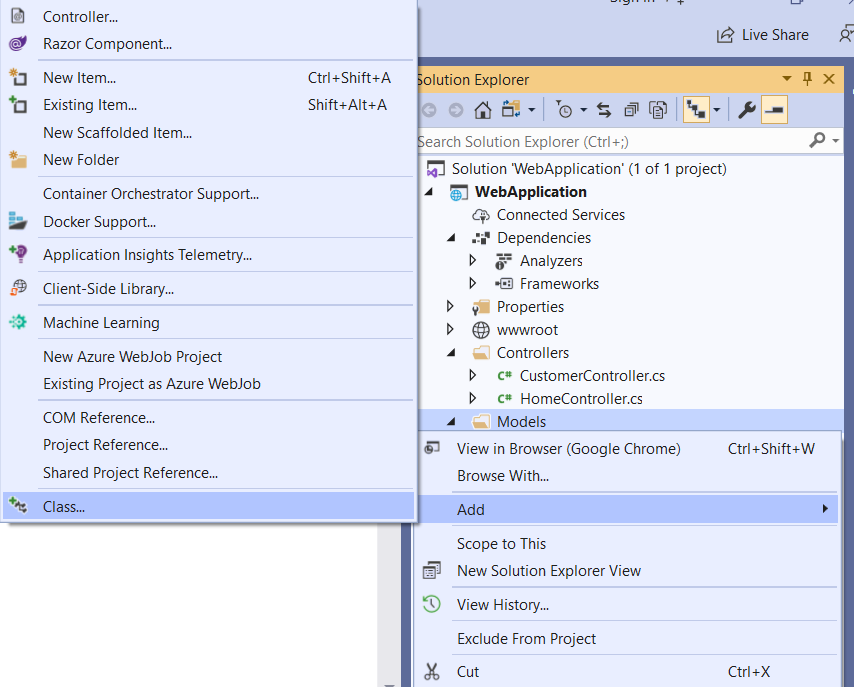Click the Collapse All icon
This screenshot has height=687, width=854.
click(631, 110)
